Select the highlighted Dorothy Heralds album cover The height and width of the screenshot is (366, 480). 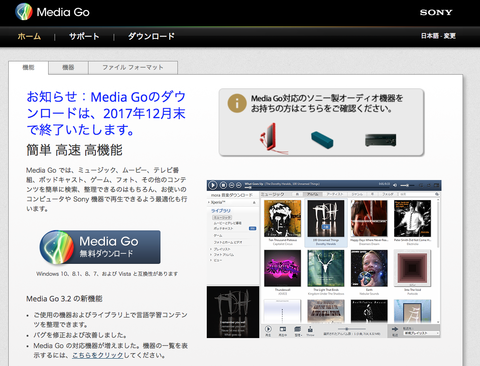tap(326, 218)
